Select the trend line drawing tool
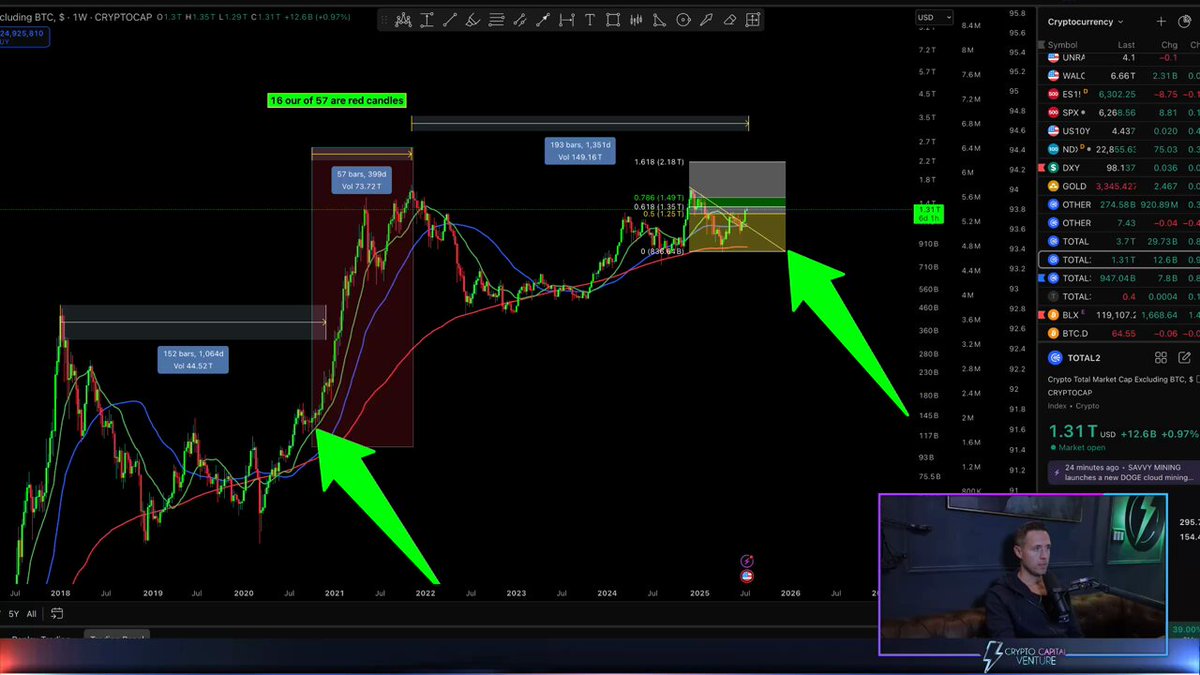This screenshot has width=1200, height=675. click(450, 20)
